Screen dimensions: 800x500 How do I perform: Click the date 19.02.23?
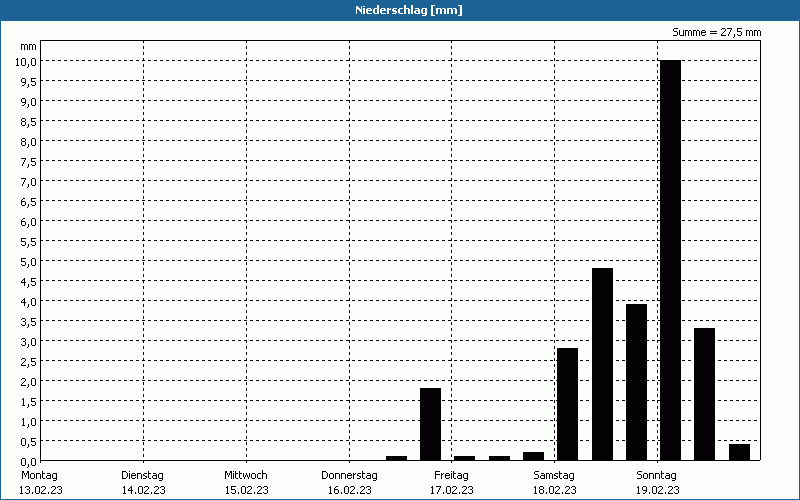tap(658, 490)
